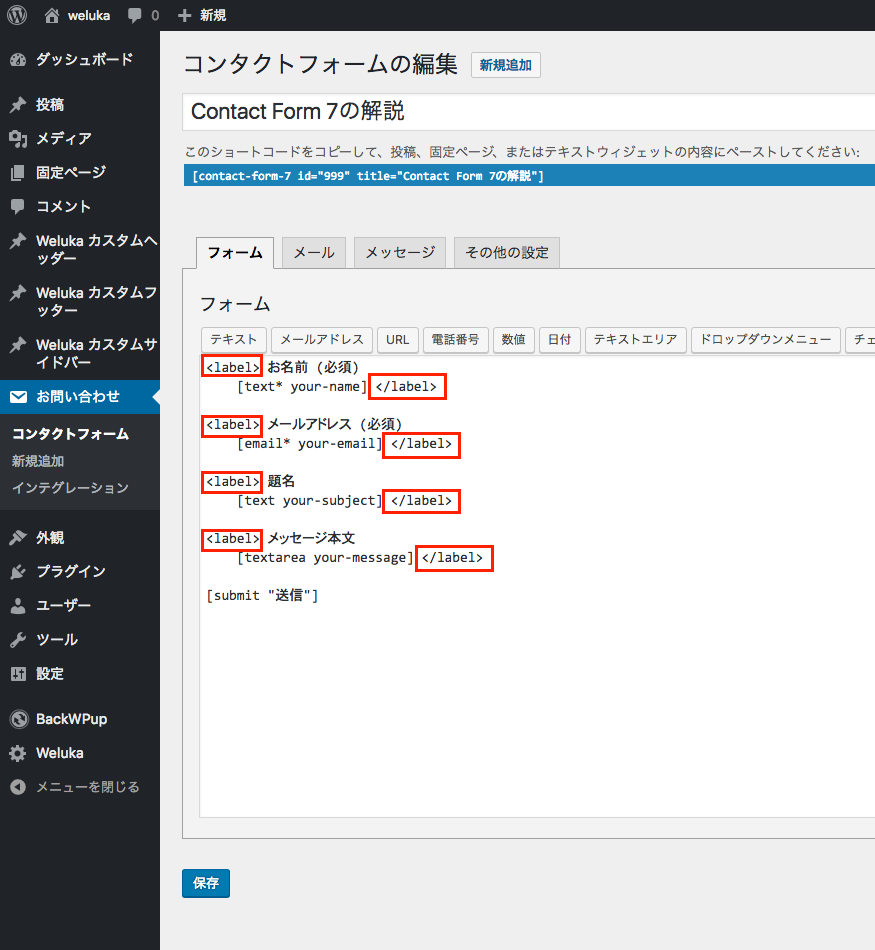Open the その他の設定 tab
This screenshot has width=875, height=950.
507,253
